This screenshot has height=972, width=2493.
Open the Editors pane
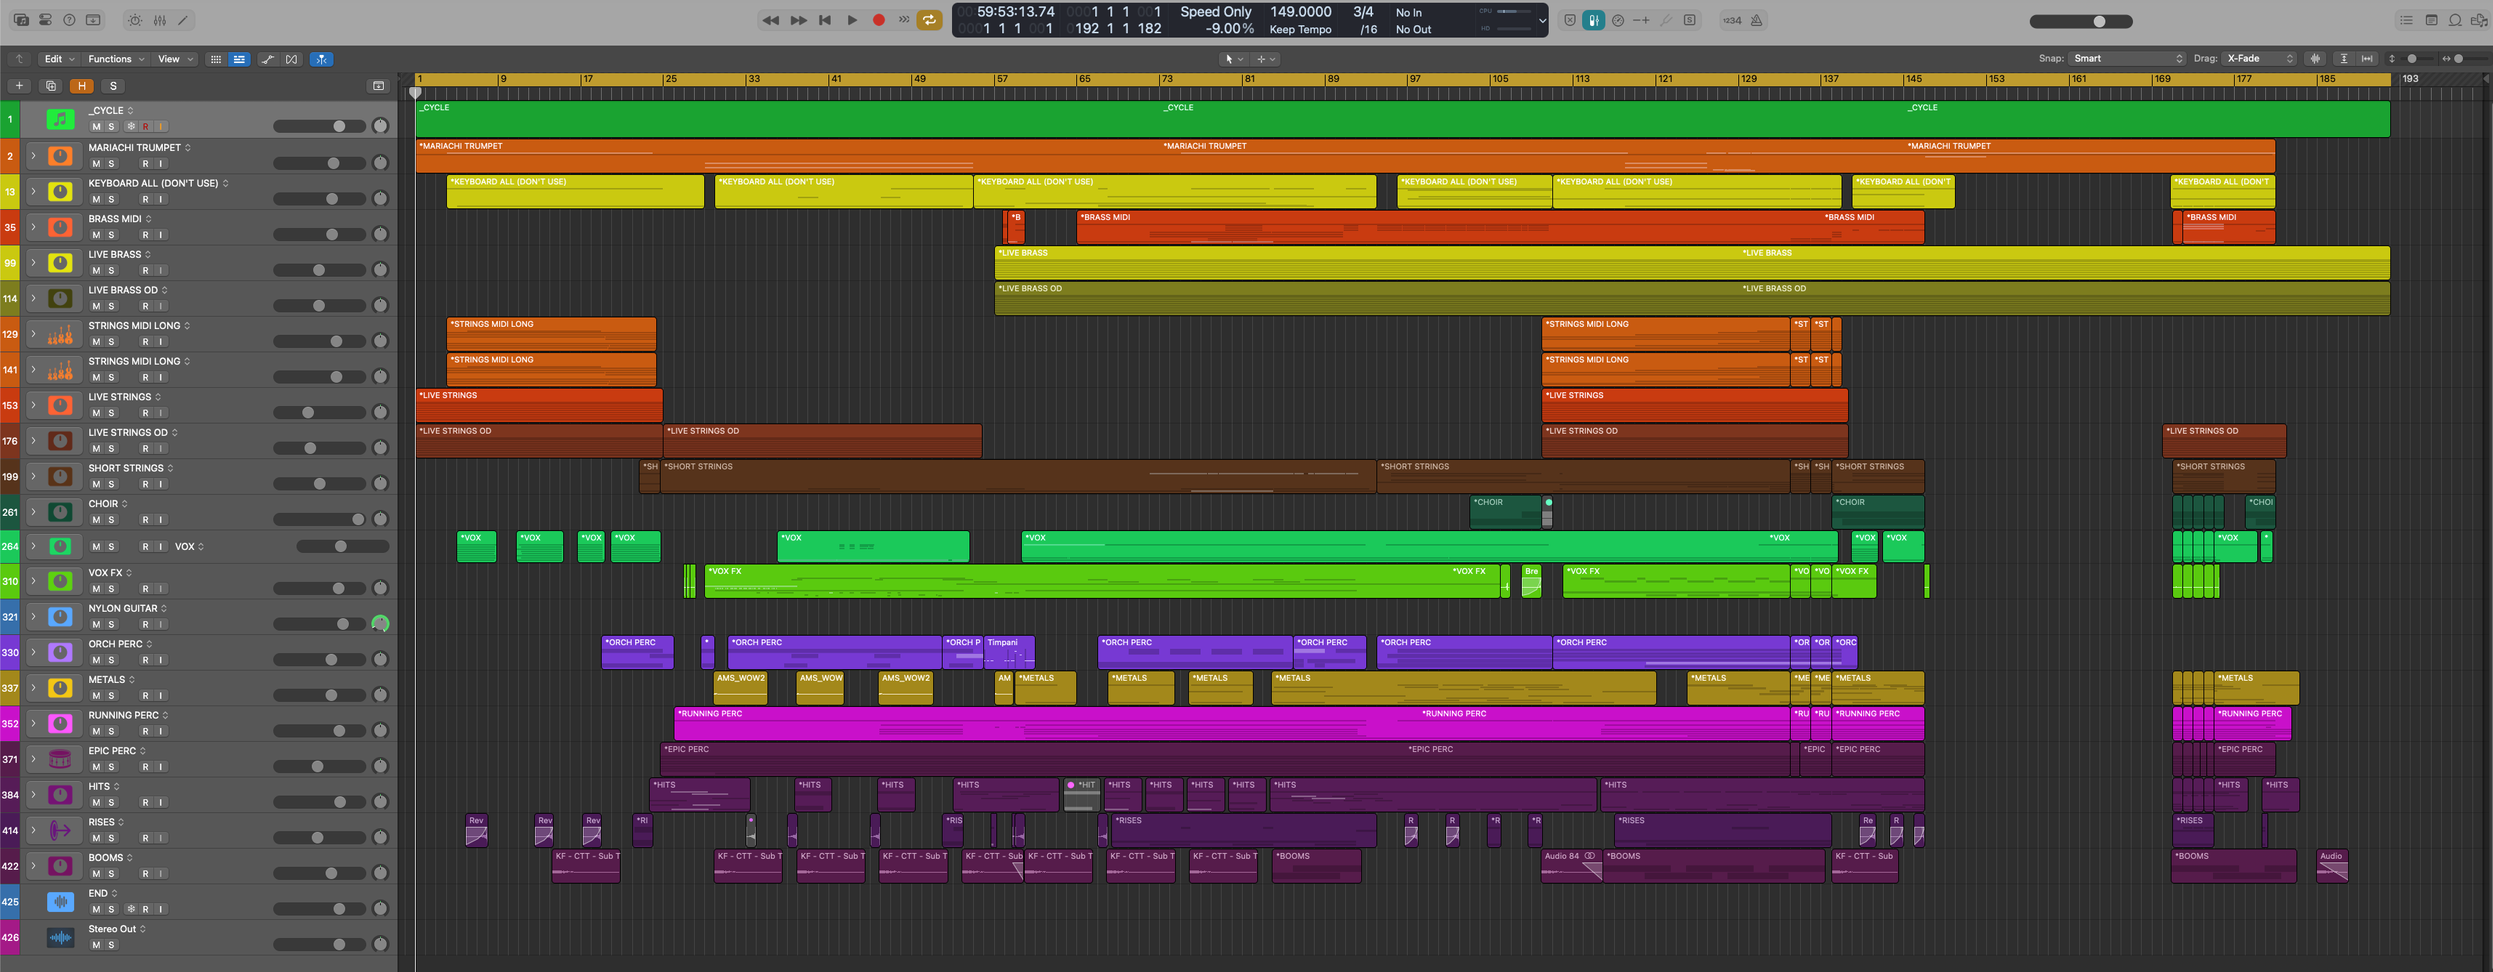point(183,20)
